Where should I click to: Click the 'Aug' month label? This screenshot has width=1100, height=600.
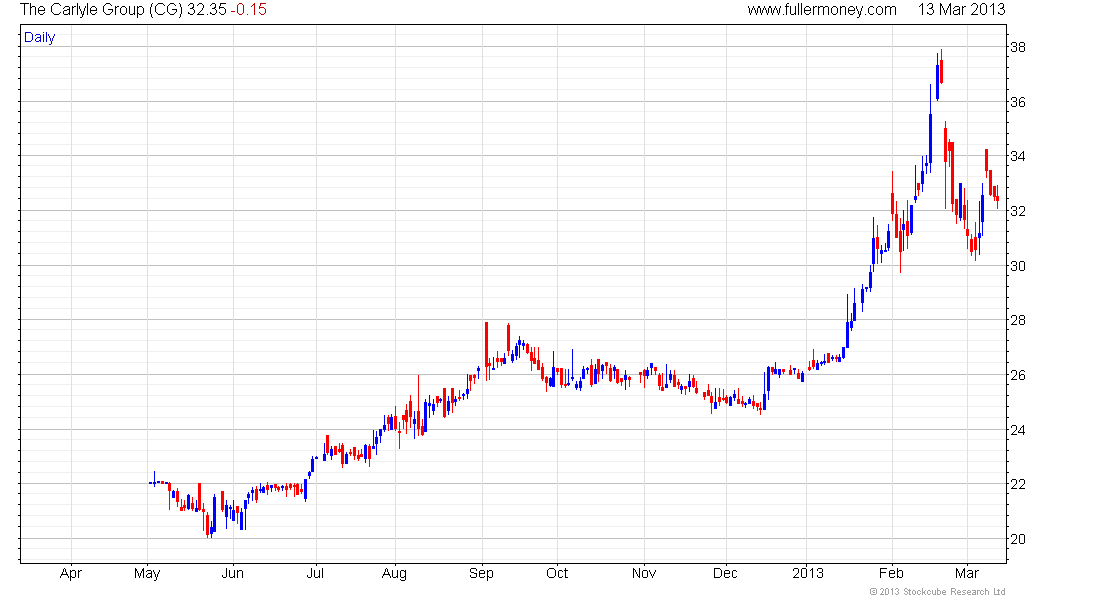(x=394, y=574)
